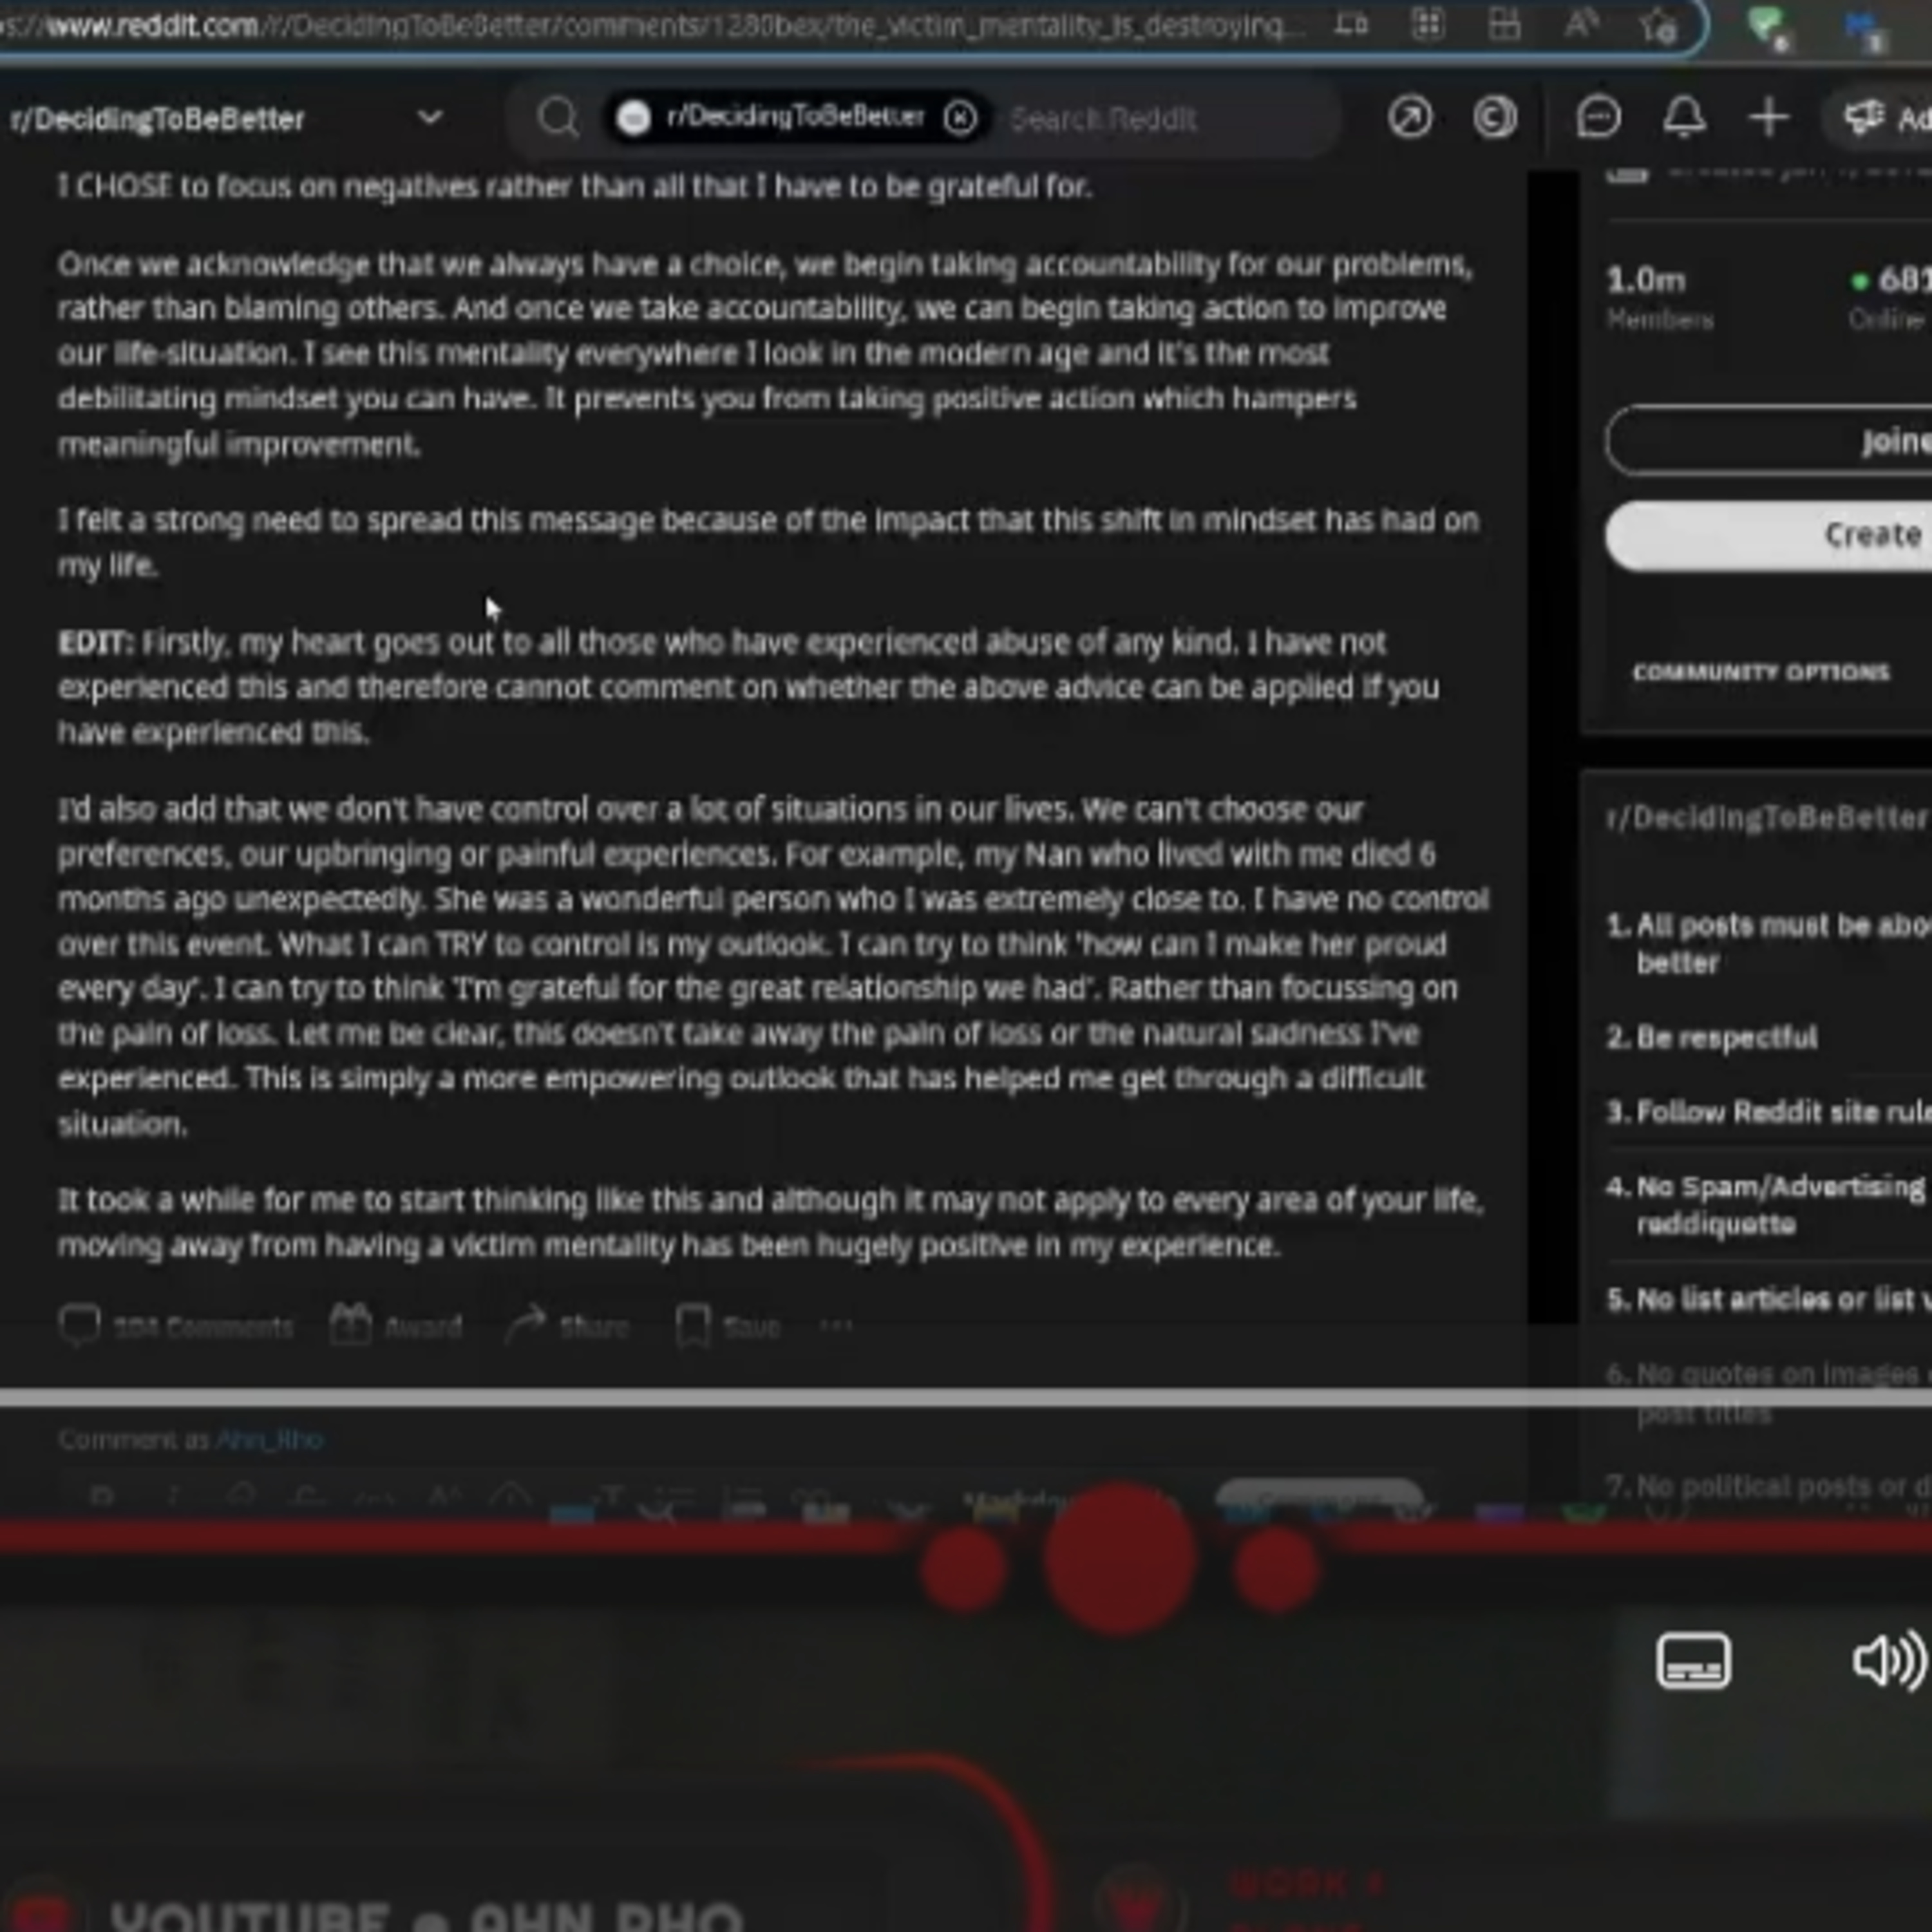
Task: Click the Advertise megaphone icon
Action: point(1865,118)
